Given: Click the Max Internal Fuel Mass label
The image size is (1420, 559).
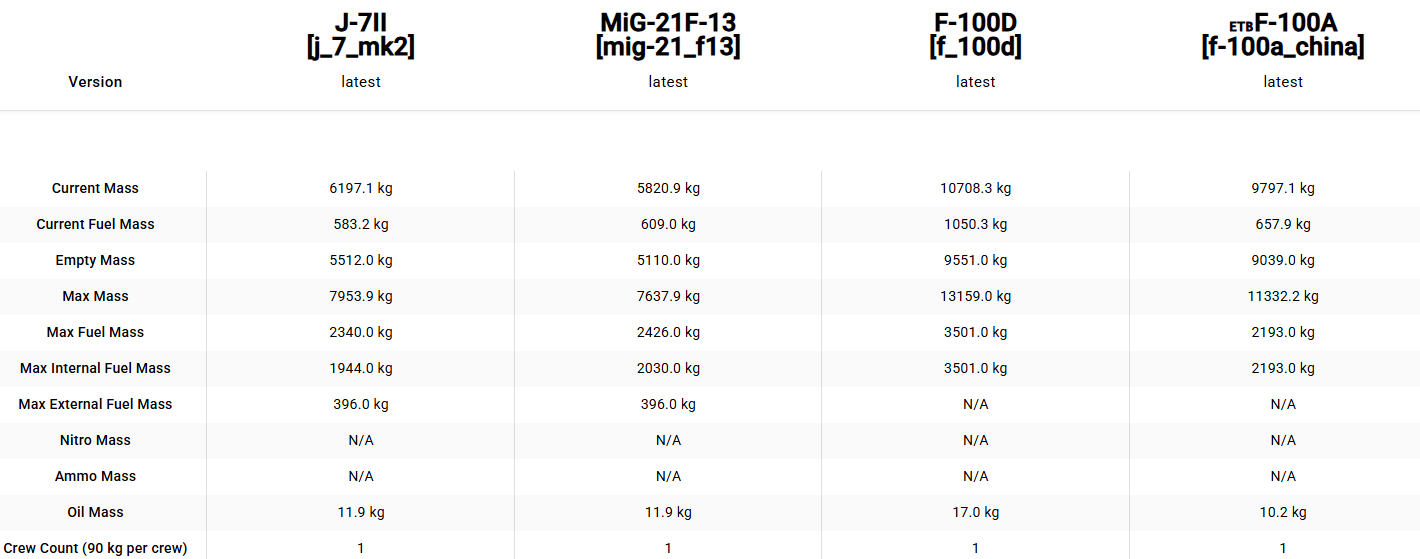Looking at the screenshot, I should [x=95, y=368].
